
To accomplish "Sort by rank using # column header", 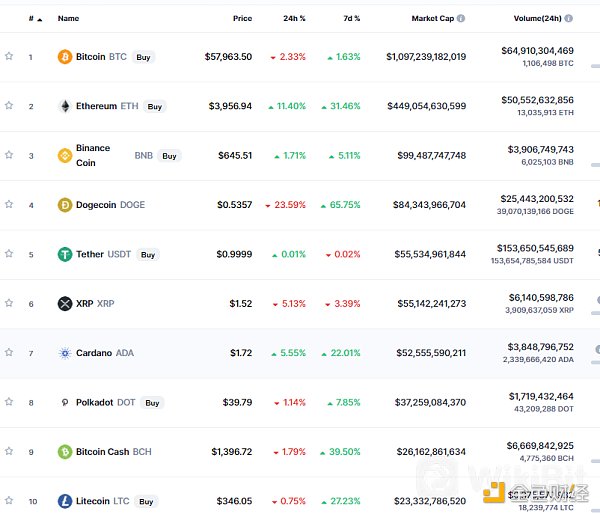I will [32, 18].
